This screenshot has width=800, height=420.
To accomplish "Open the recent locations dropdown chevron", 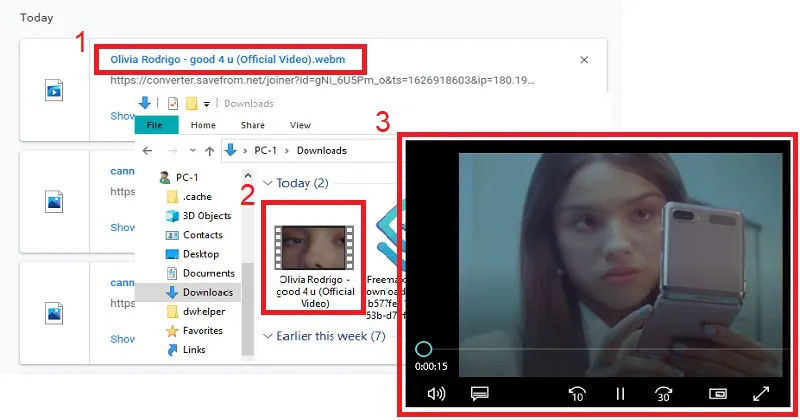I will pyautogui.click(x=192, y=151).
